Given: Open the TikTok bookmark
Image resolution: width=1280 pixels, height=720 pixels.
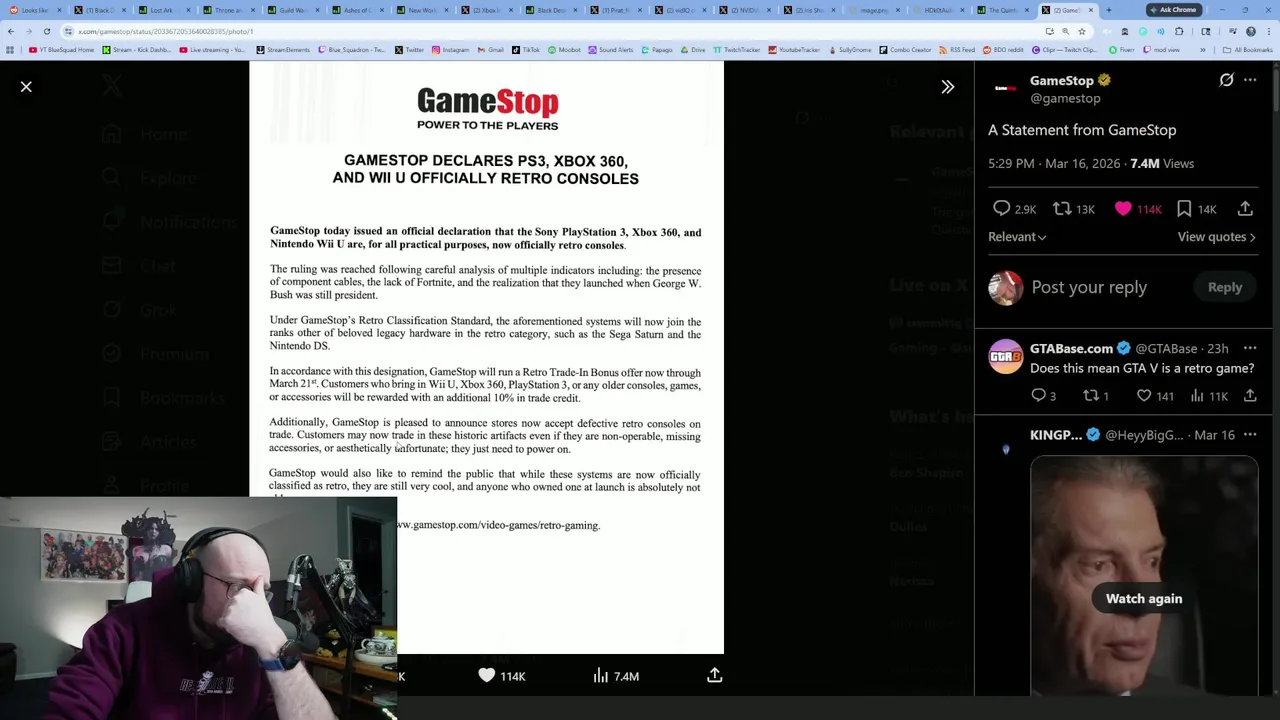Looking at the screenshot, I should 526,50.
